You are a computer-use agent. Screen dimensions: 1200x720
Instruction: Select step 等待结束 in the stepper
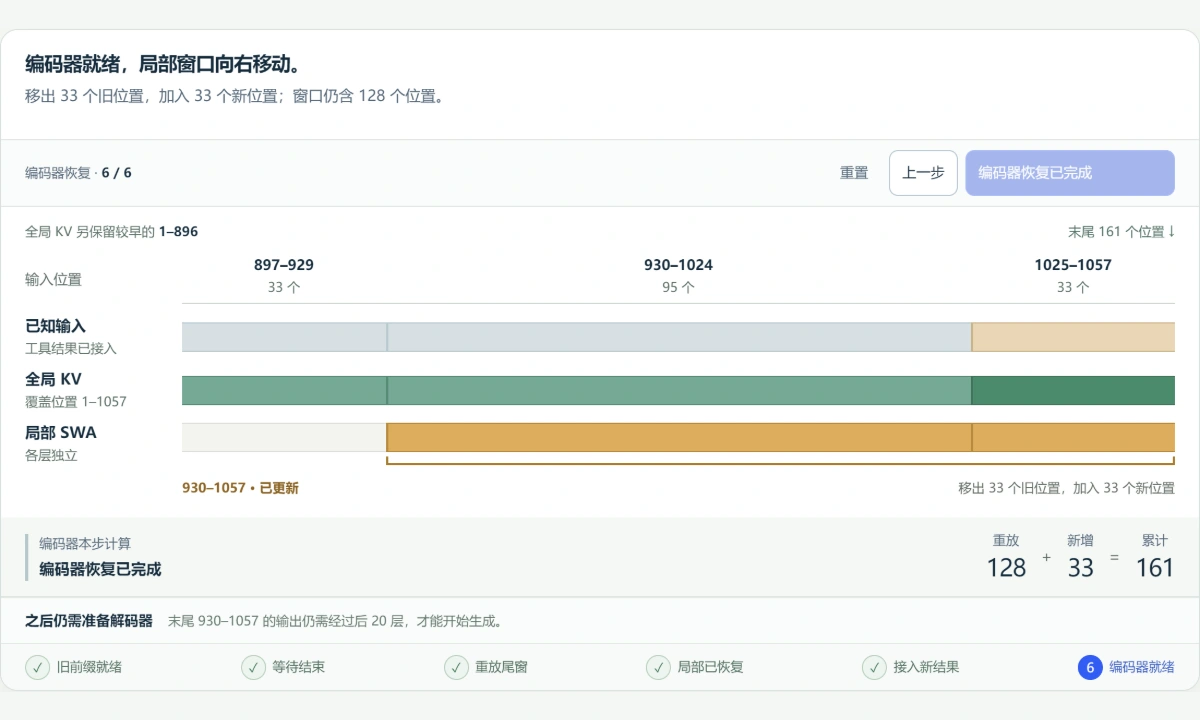283,667
